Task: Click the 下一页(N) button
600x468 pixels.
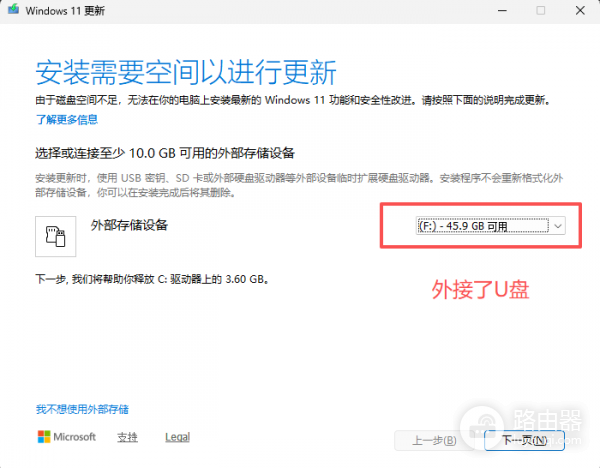Action: pyautogui.click(x=524, y=440)
